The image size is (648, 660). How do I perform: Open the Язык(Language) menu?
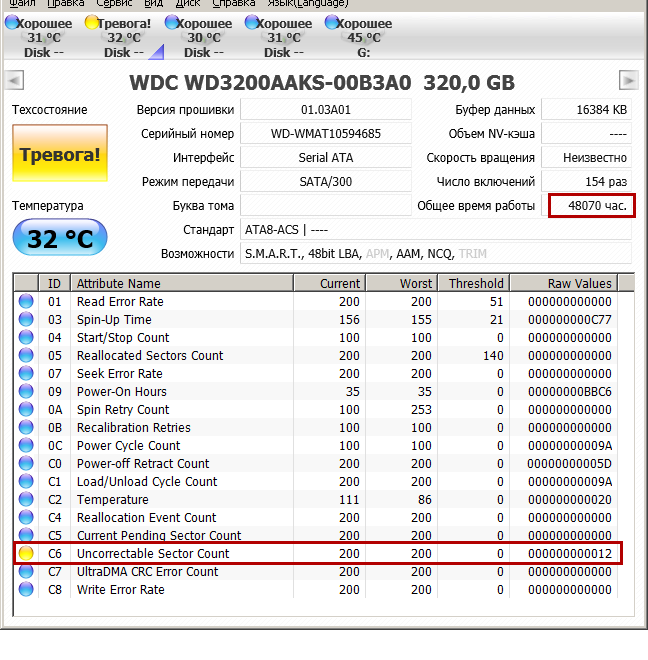click(308, 3)
